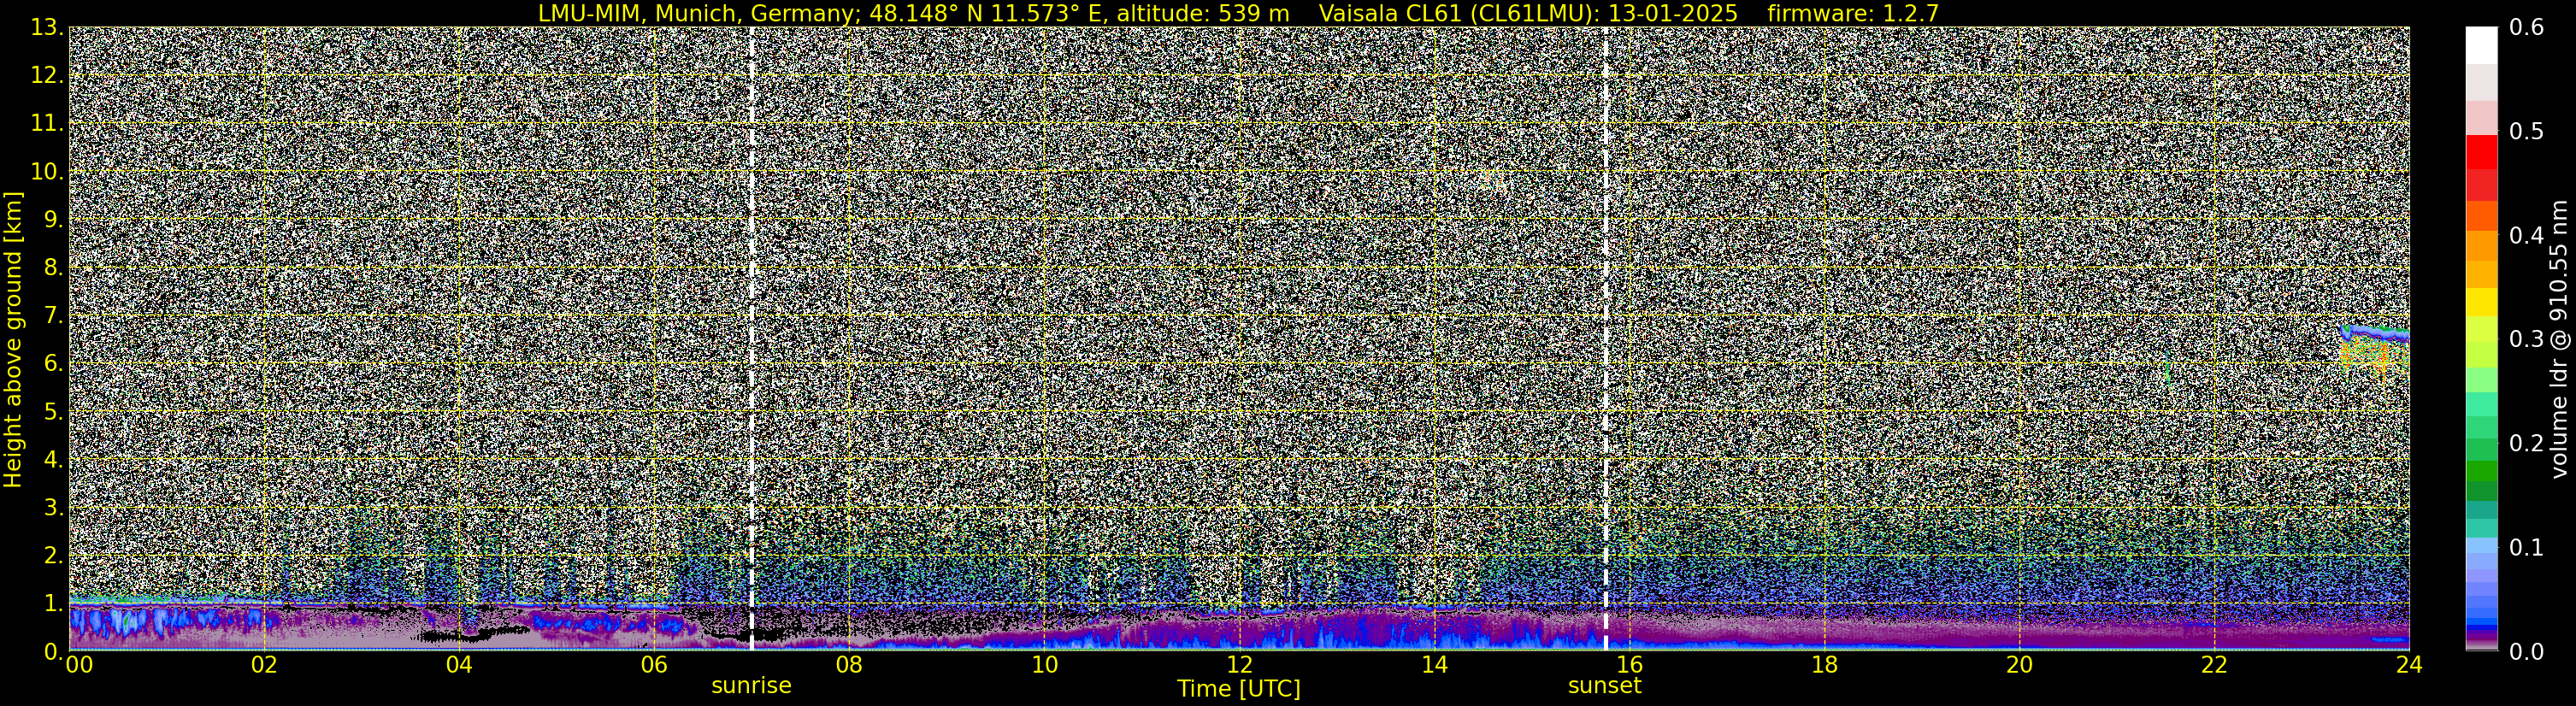This screenshot has width=2576, height=706.
Task: Click the colorbar tick label "0.2"
Action: click(2527, 444)
